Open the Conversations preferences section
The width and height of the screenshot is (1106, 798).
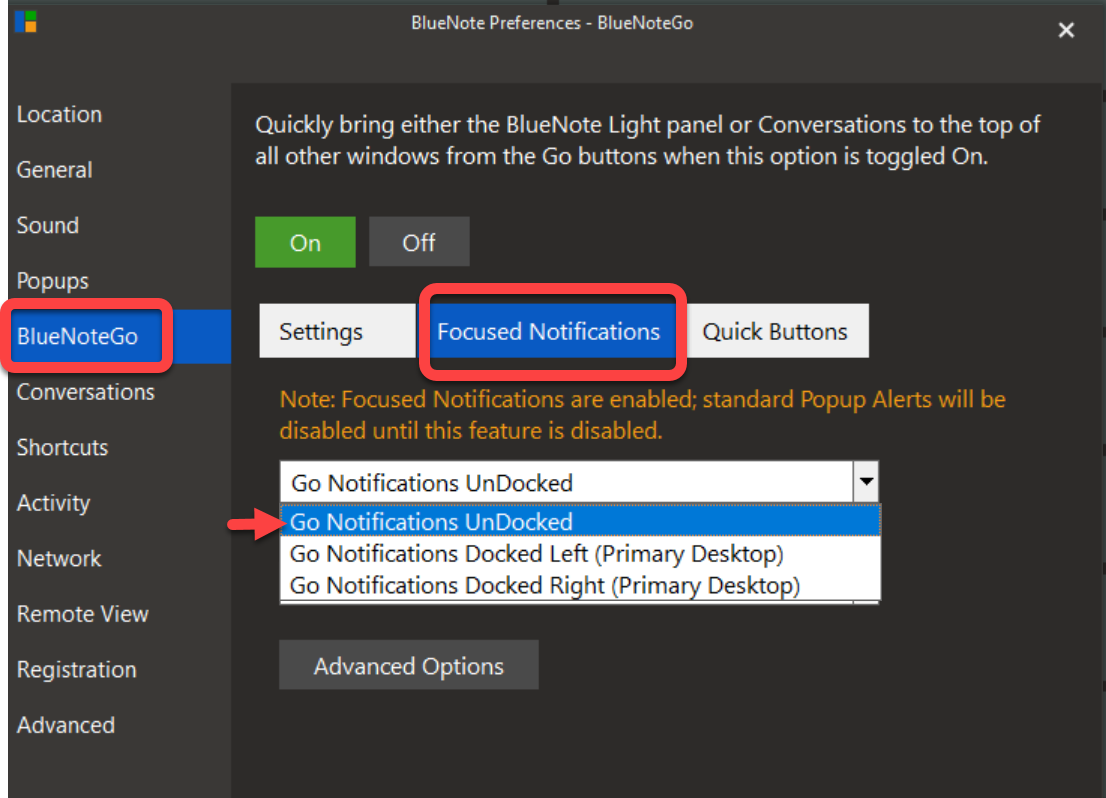pos(85,392)
